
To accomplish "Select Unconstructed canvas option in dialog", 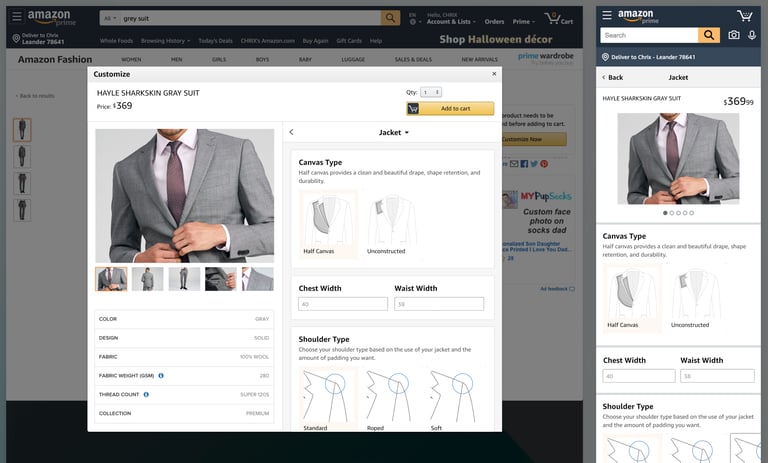I will [x=392, y=223].
